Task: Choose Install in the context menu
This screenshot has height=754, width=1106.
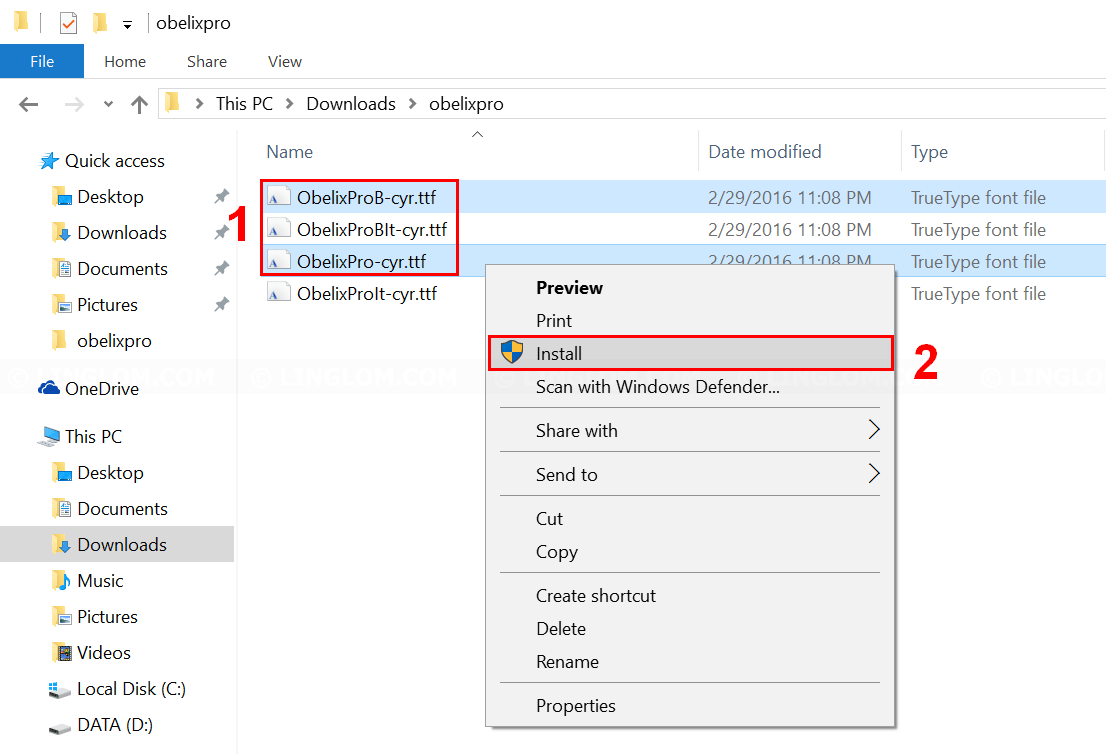Action: (691, 353)
